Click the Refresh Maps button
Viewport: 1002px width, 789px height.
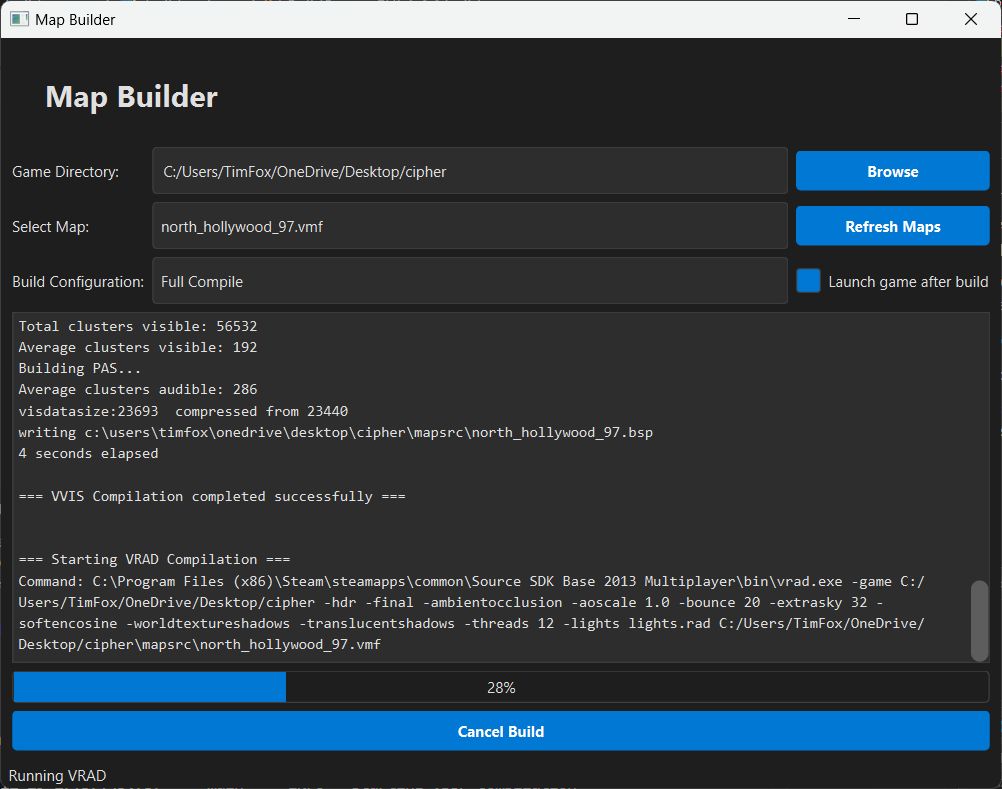pos(892,227)
